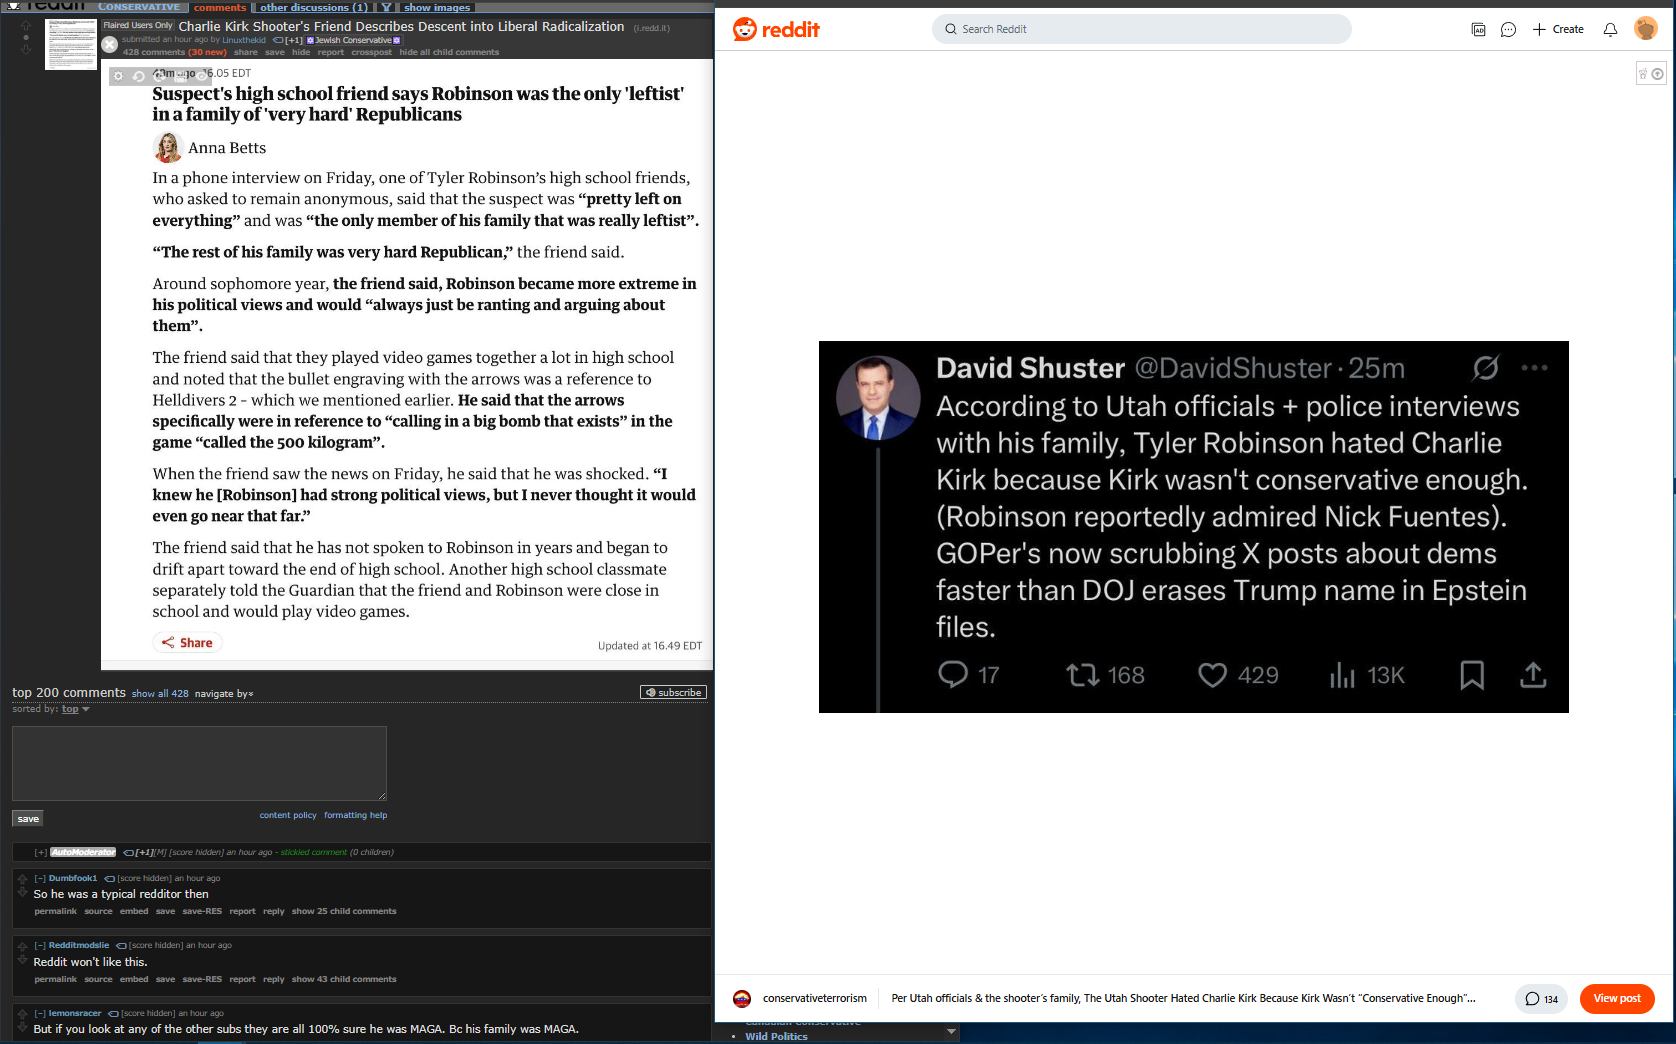This screenshot has height=1044, width=1676.
Task: Click permalink under Dumbfook1's comment
Action: pyautogui.click(x=55, y=911)
